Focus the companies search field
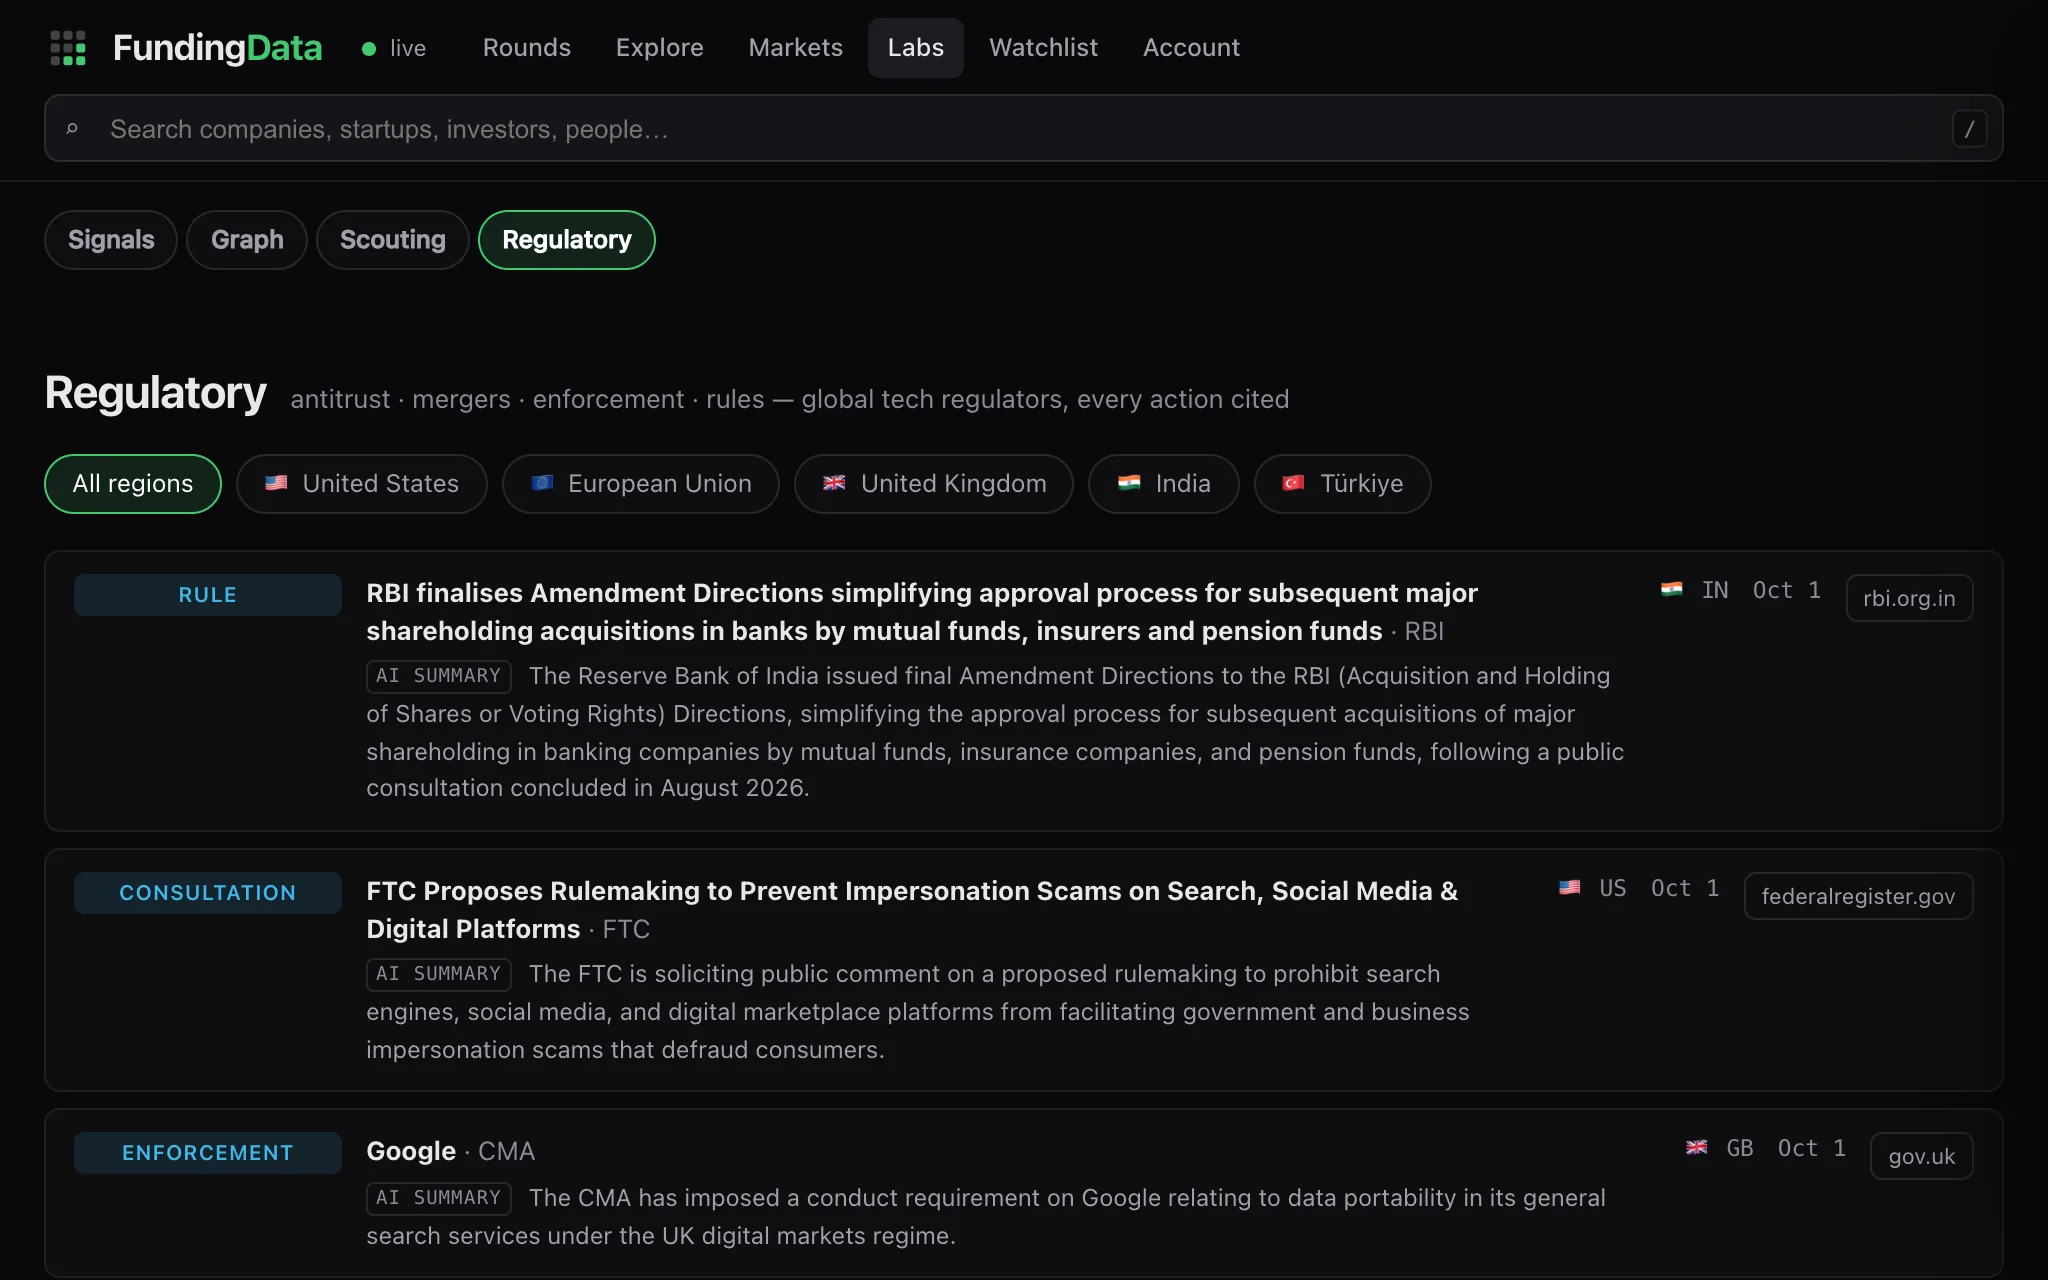 tap(1023, 129)
